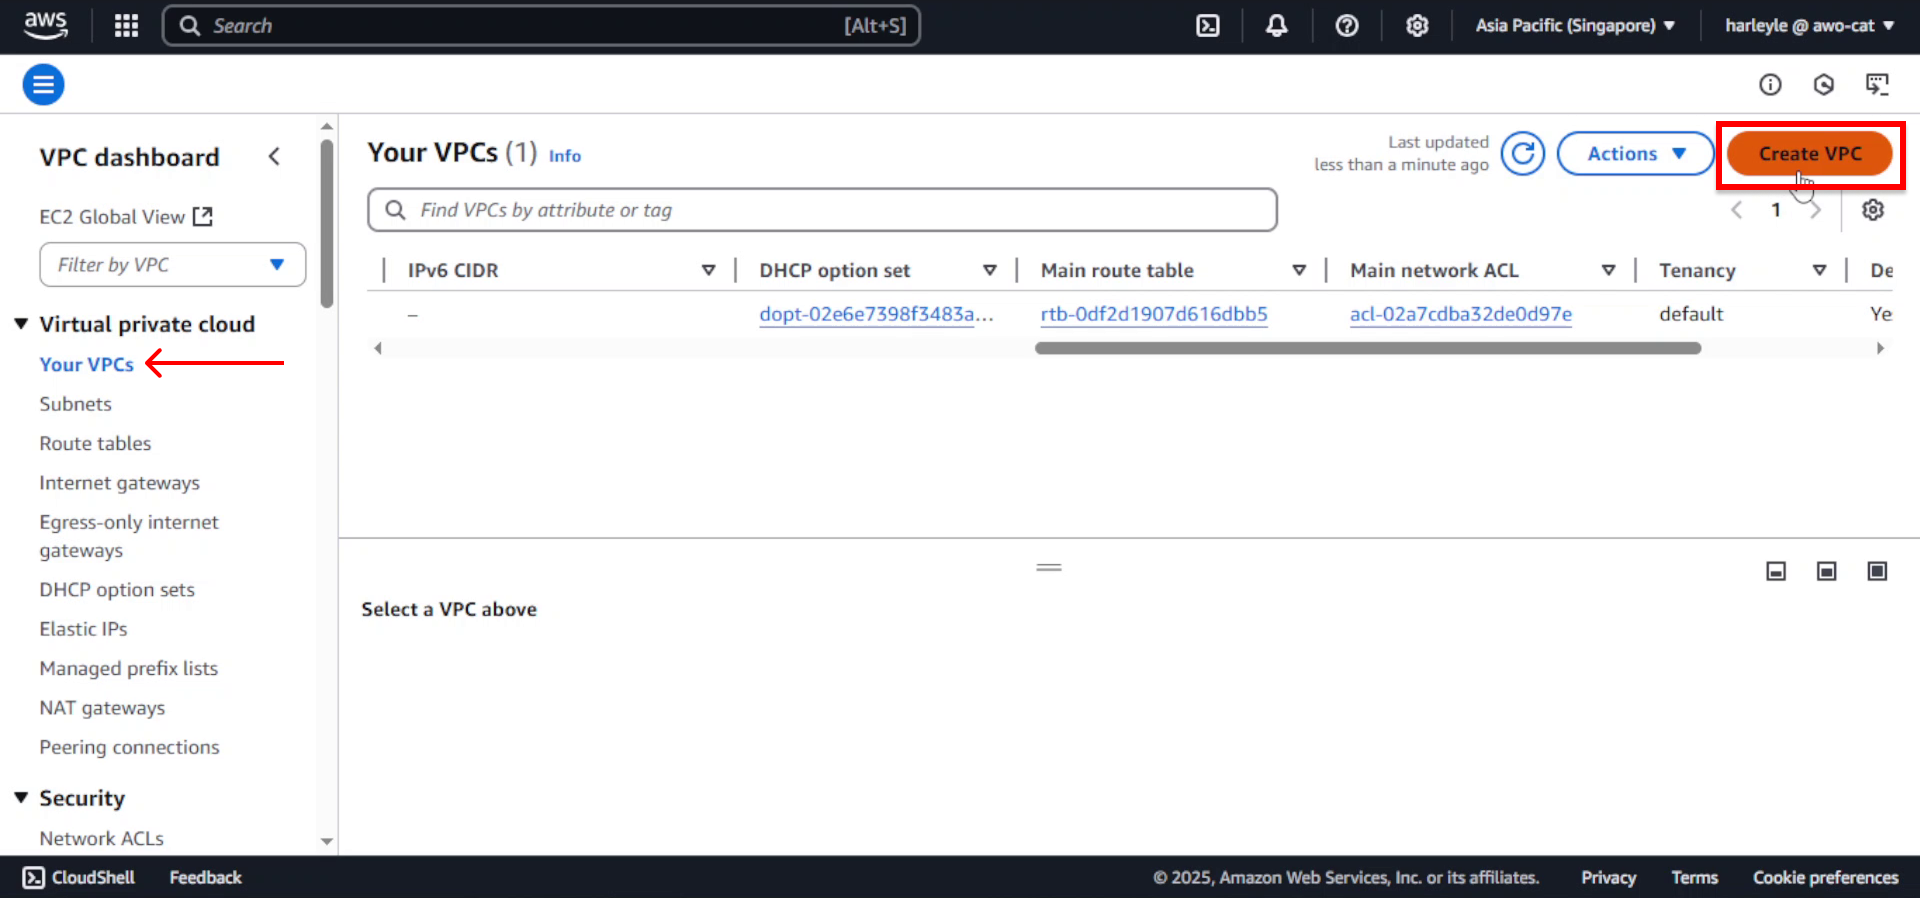Sort by Tenancy column arrow

tap(1820, 270)
